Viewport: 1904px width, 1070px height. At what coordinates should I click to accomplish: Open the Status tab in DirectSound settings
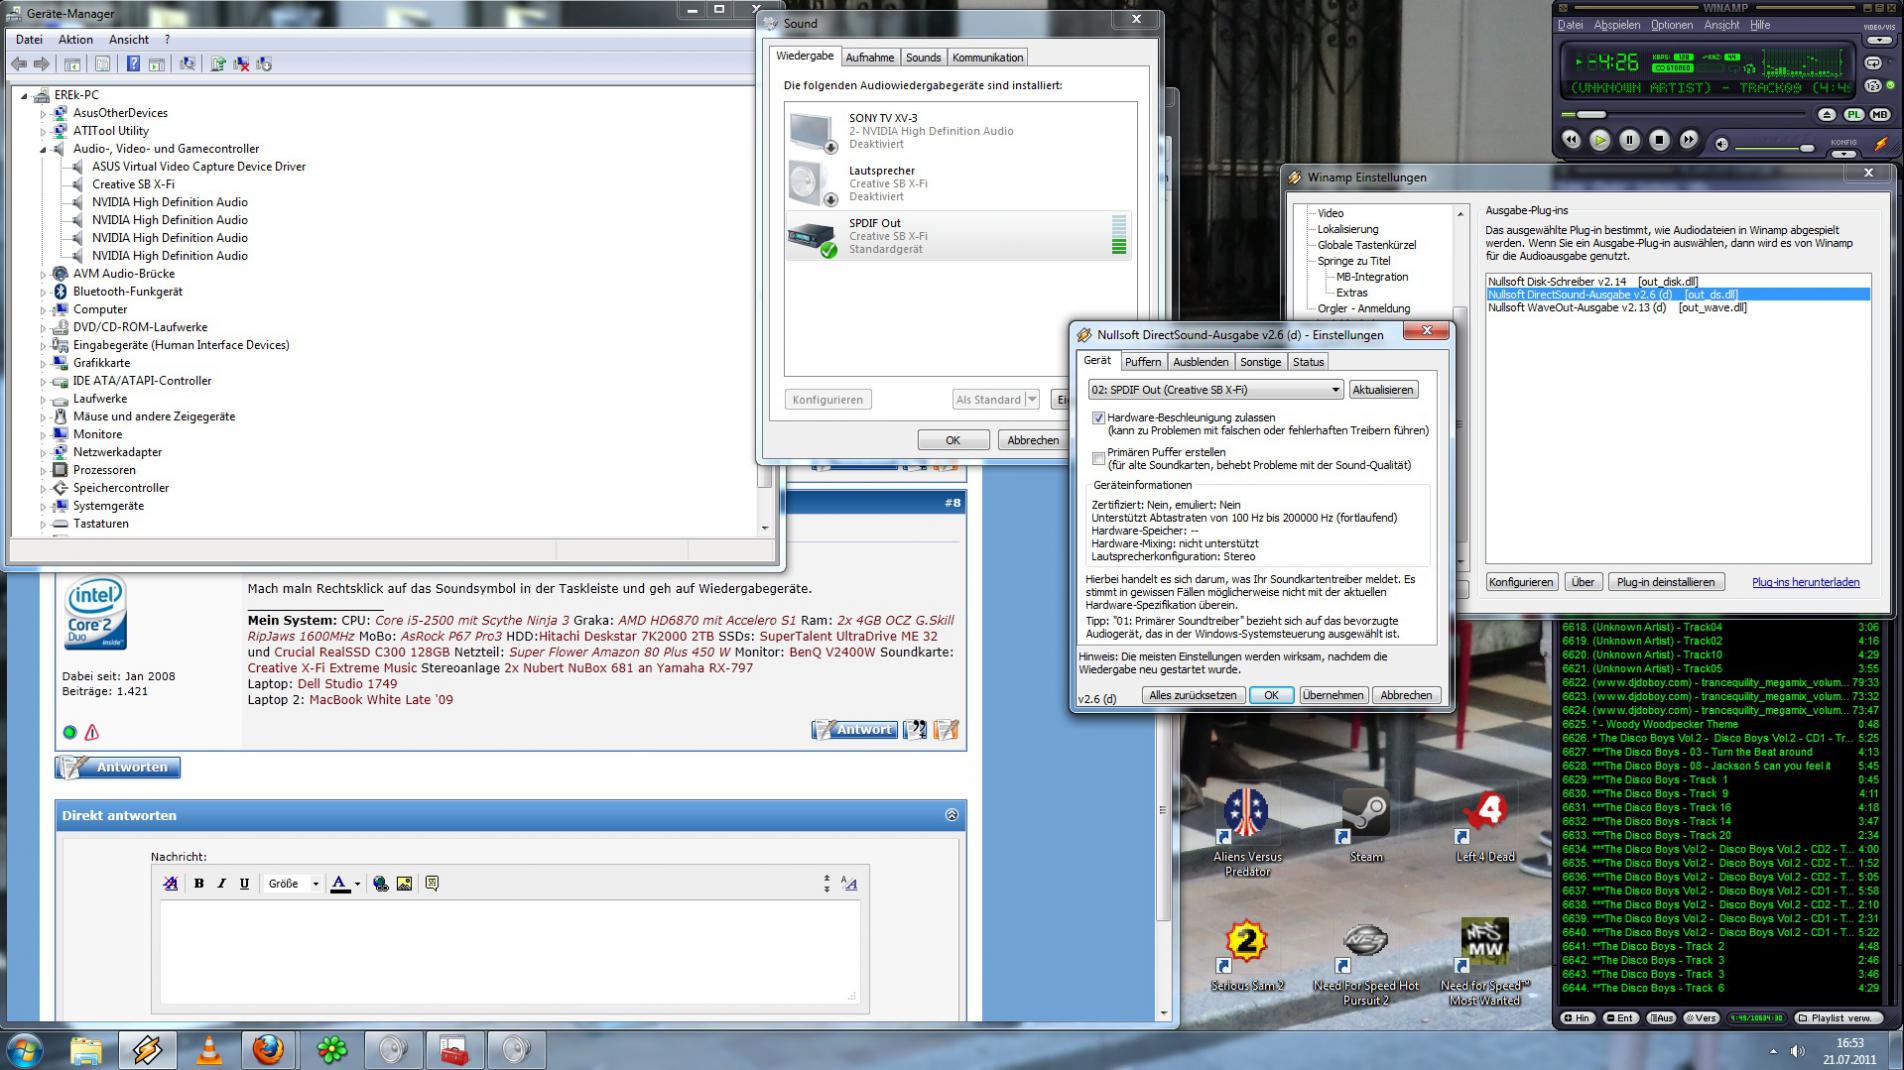[1308, 362]
